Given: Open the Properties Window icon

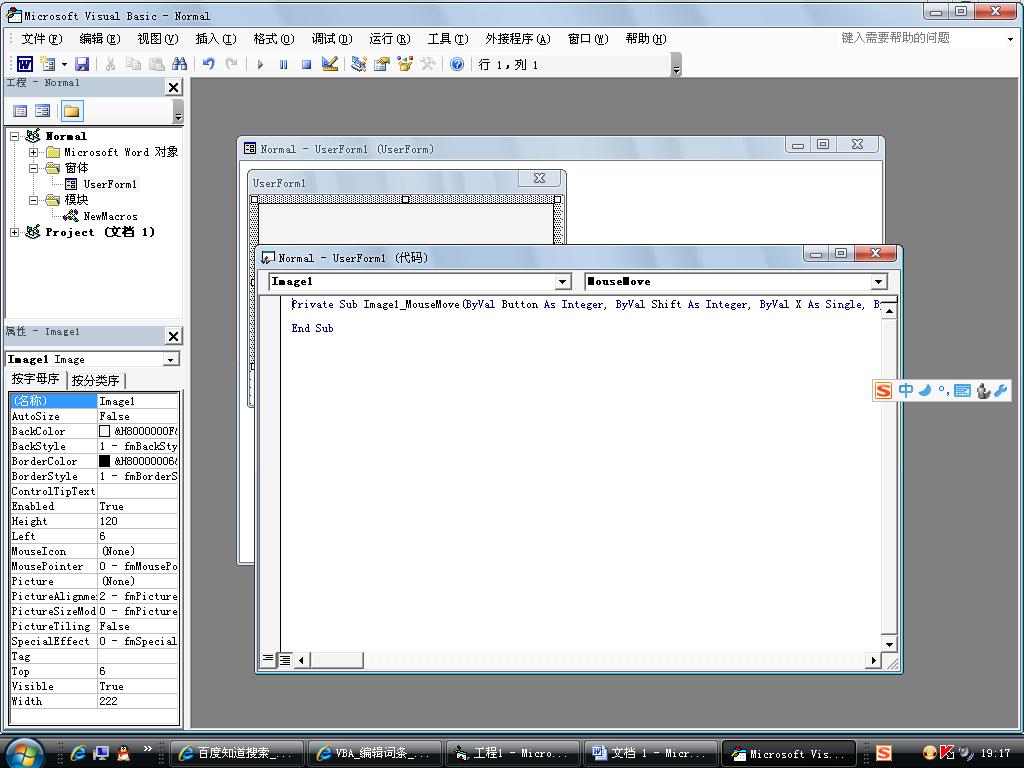Looking at the screenshot, I should (x=382, y=64).
